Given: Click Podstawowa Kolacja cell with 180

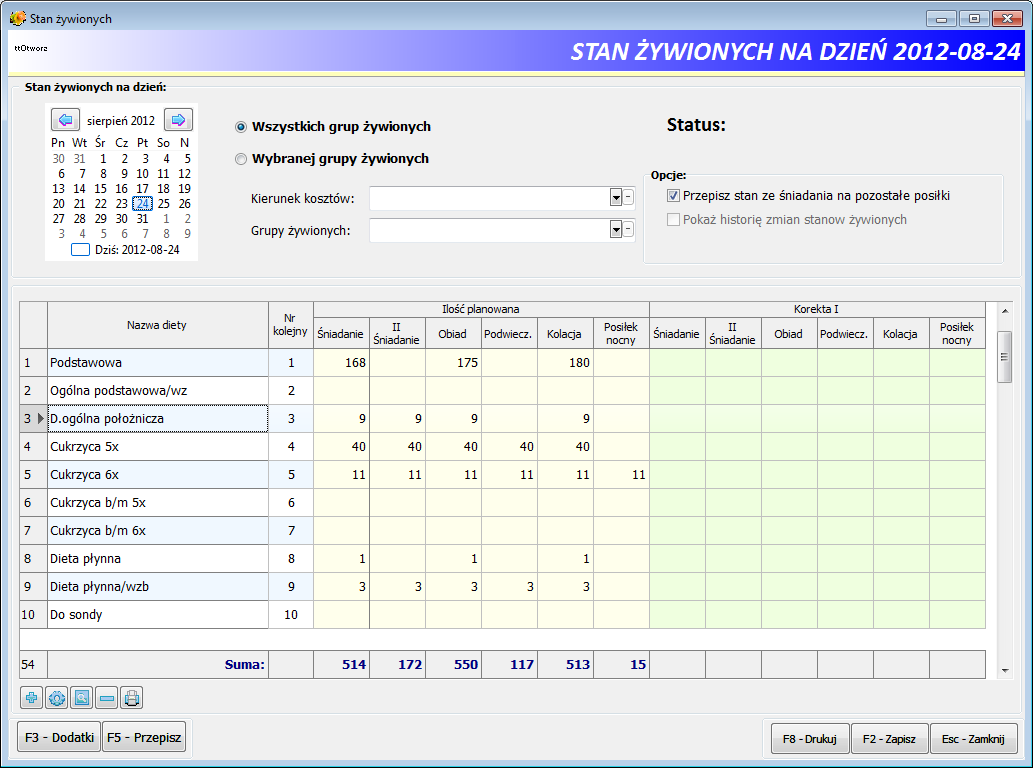Looking at the screenshot, I should tap(565, 362).
